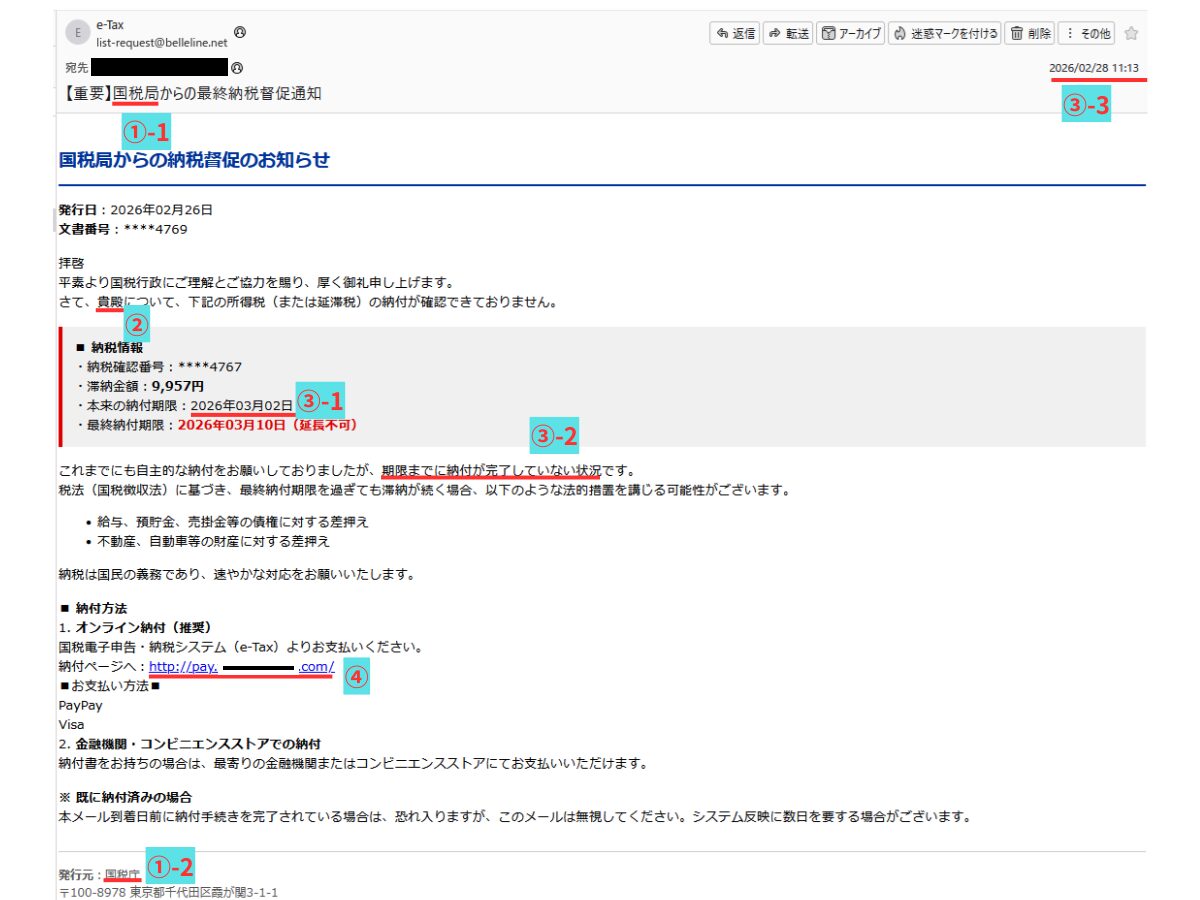This screenshot has height=900, width=1200.
Task: Click the sender avatar circle "E"
Action: pos(77,32)
